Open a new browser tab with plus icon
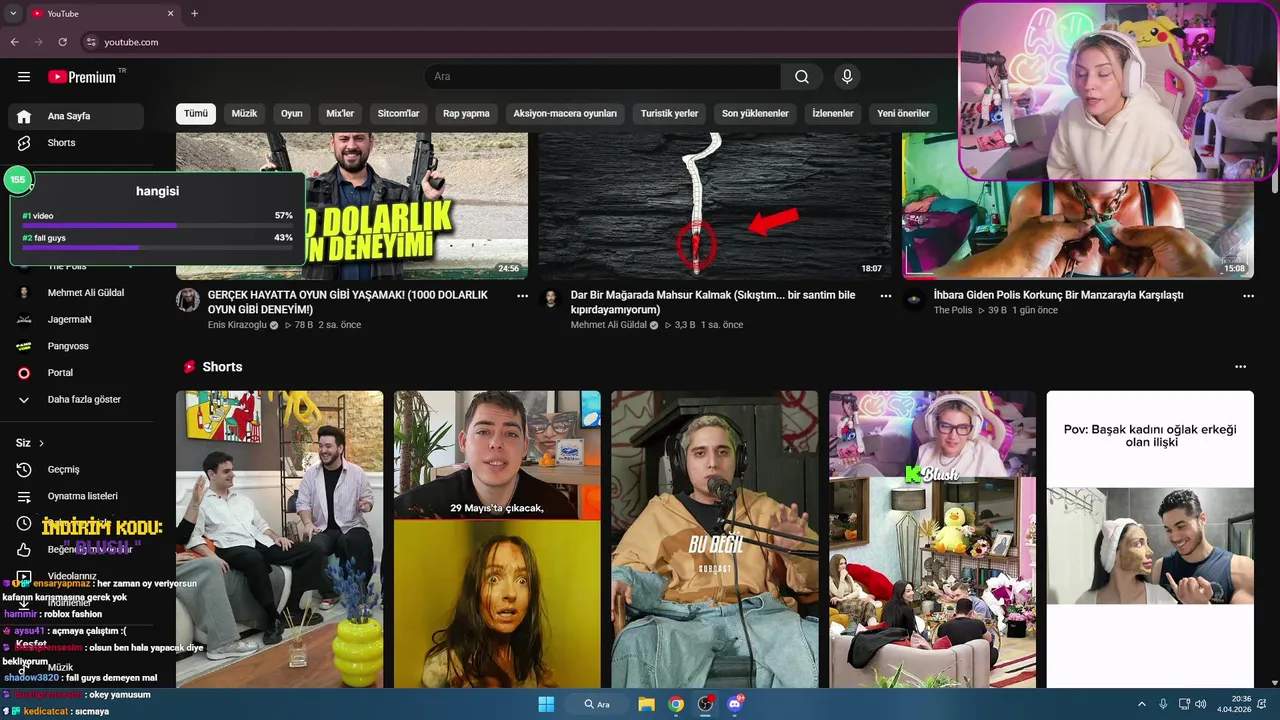The height and width of the screenshot is (720, 1280). pos(194,14)
